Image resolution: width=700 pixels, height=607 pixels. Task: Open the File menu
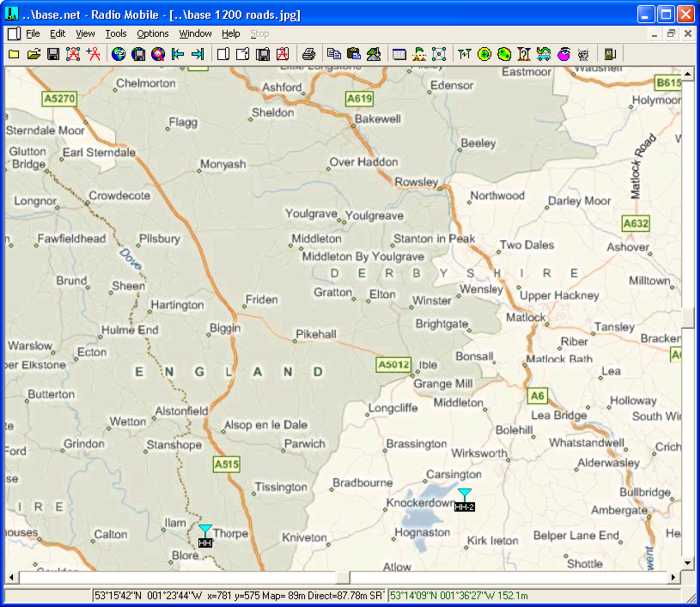pyautogui.click(x=33, y=34)
